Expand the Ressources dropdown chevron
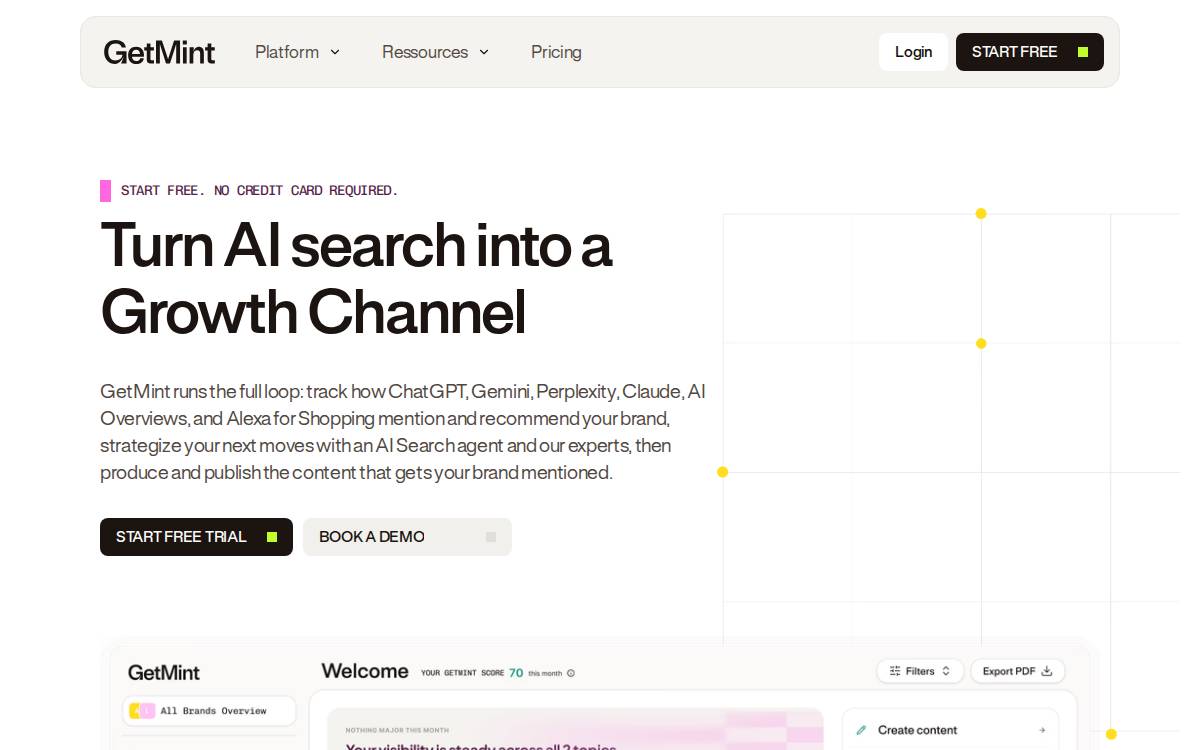 pyautogui.click(x=484, y=52)
